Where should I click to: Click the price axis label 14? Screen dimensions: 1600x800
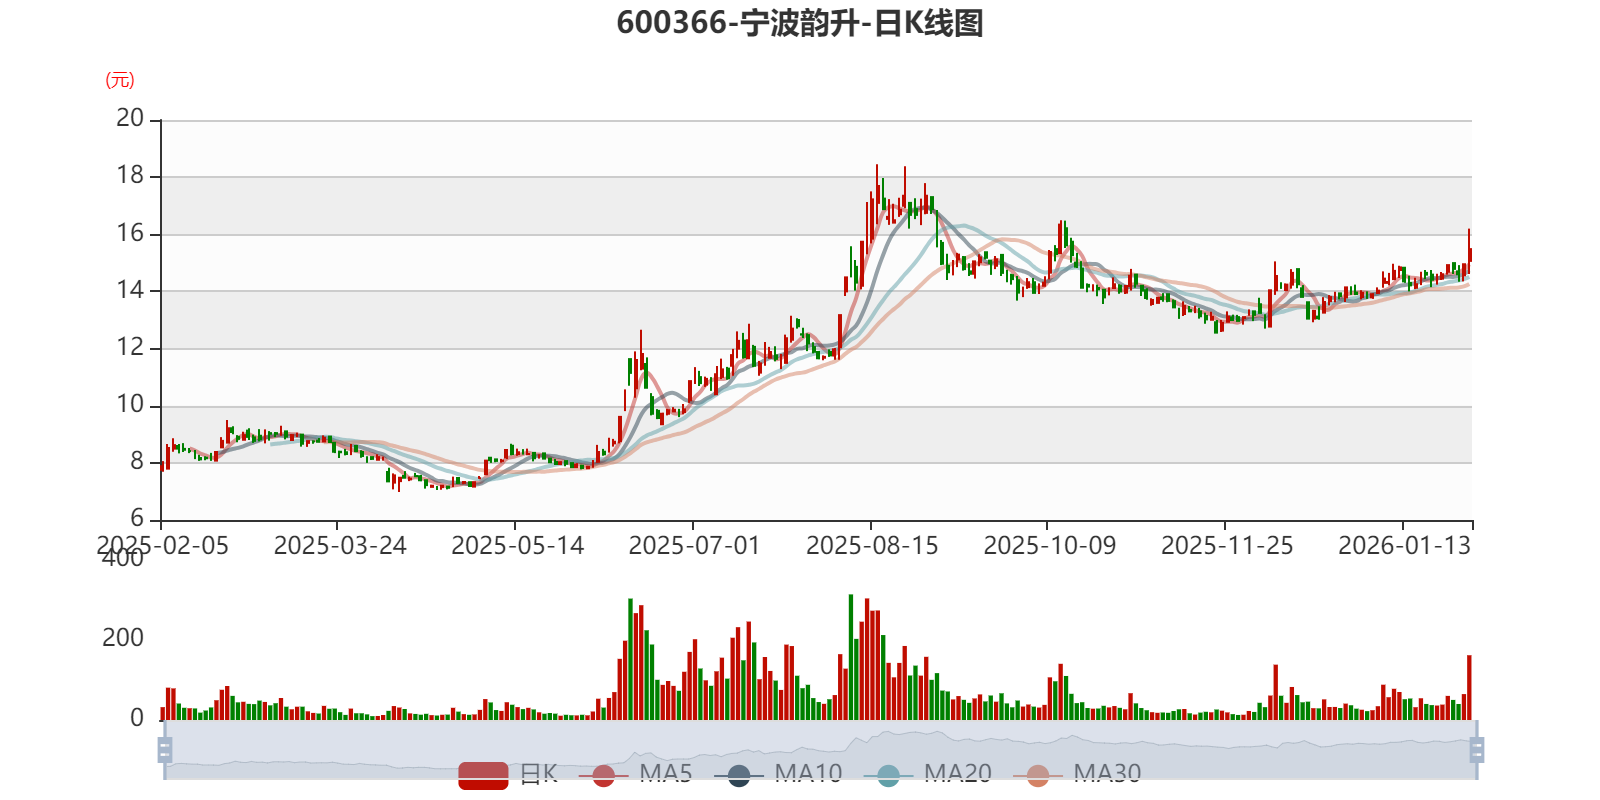click(130, 290)
